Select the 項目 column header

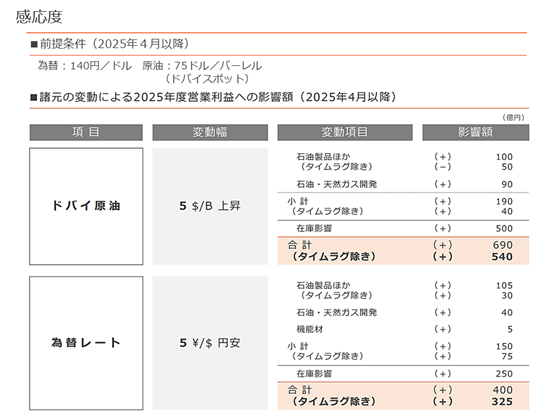(x=86, y=132)
